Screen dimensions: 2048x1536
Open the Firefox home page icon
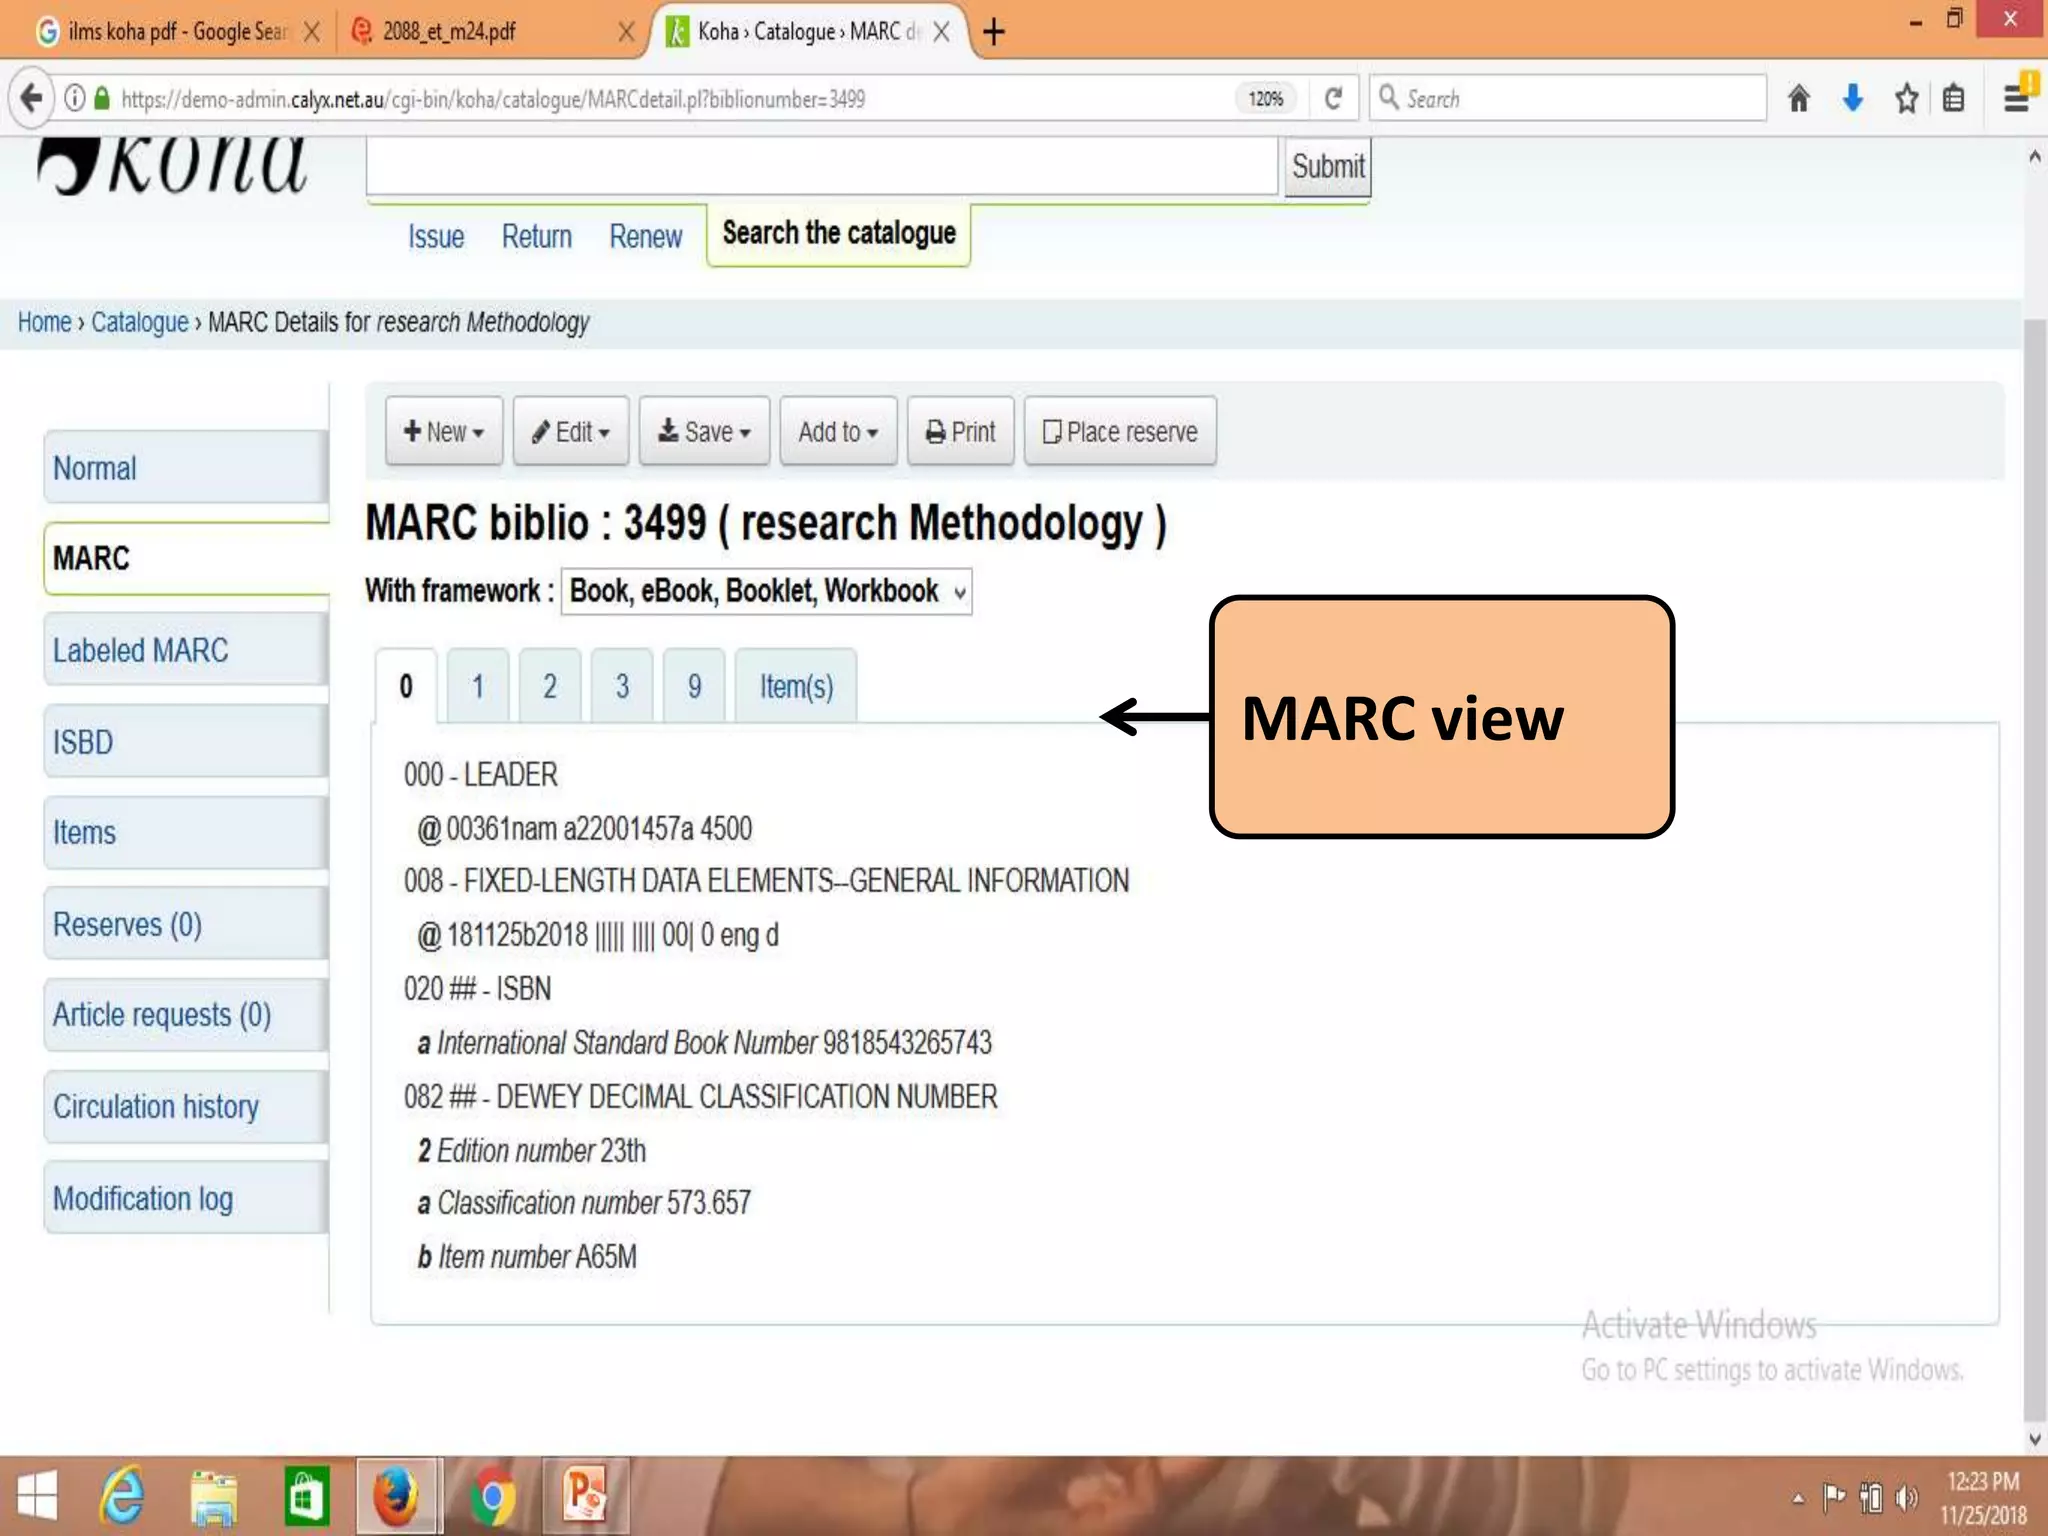pyautogui.click(x=1798, y=98)
